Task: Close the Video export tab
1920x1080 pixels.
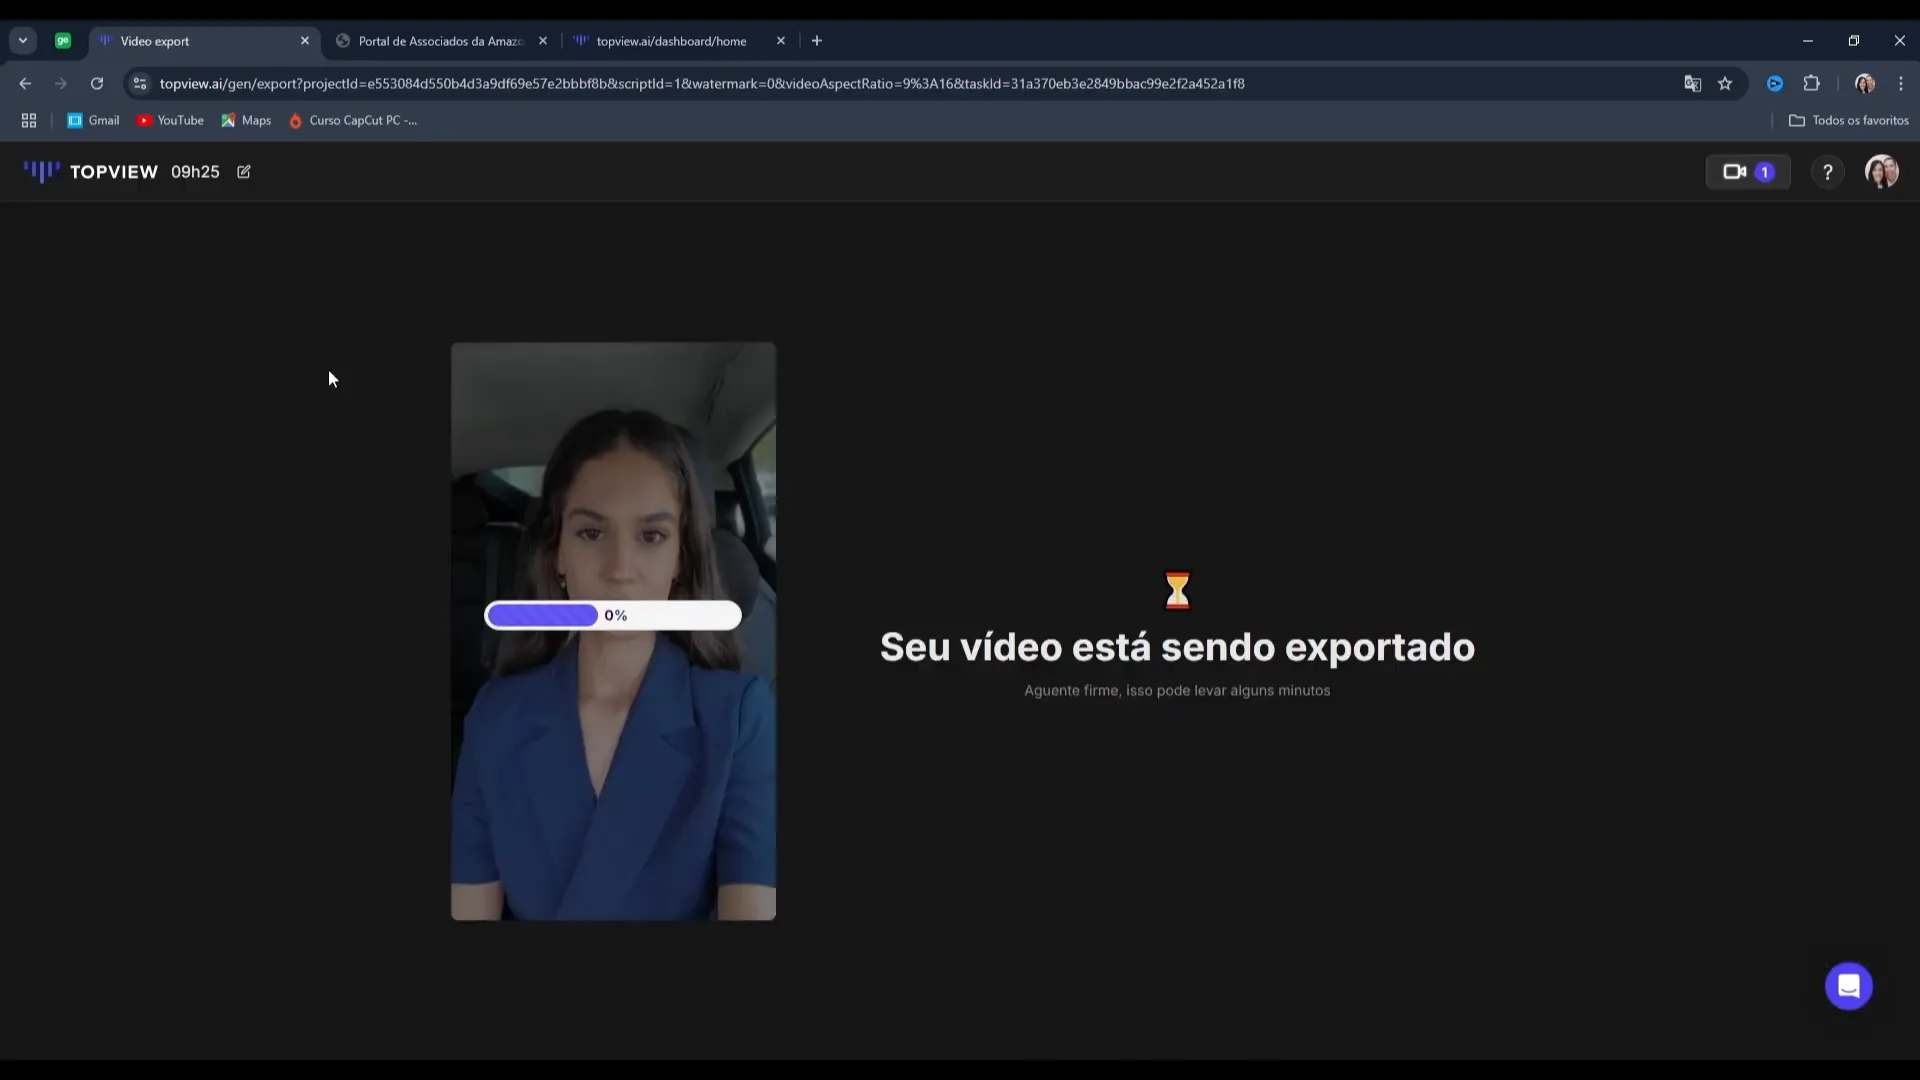Action: [x=305, y=41]
